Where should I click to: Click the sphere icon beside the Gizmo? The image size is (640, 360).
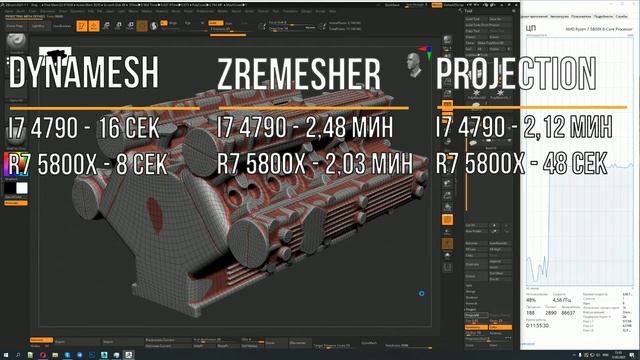click(x=154, y=26)
